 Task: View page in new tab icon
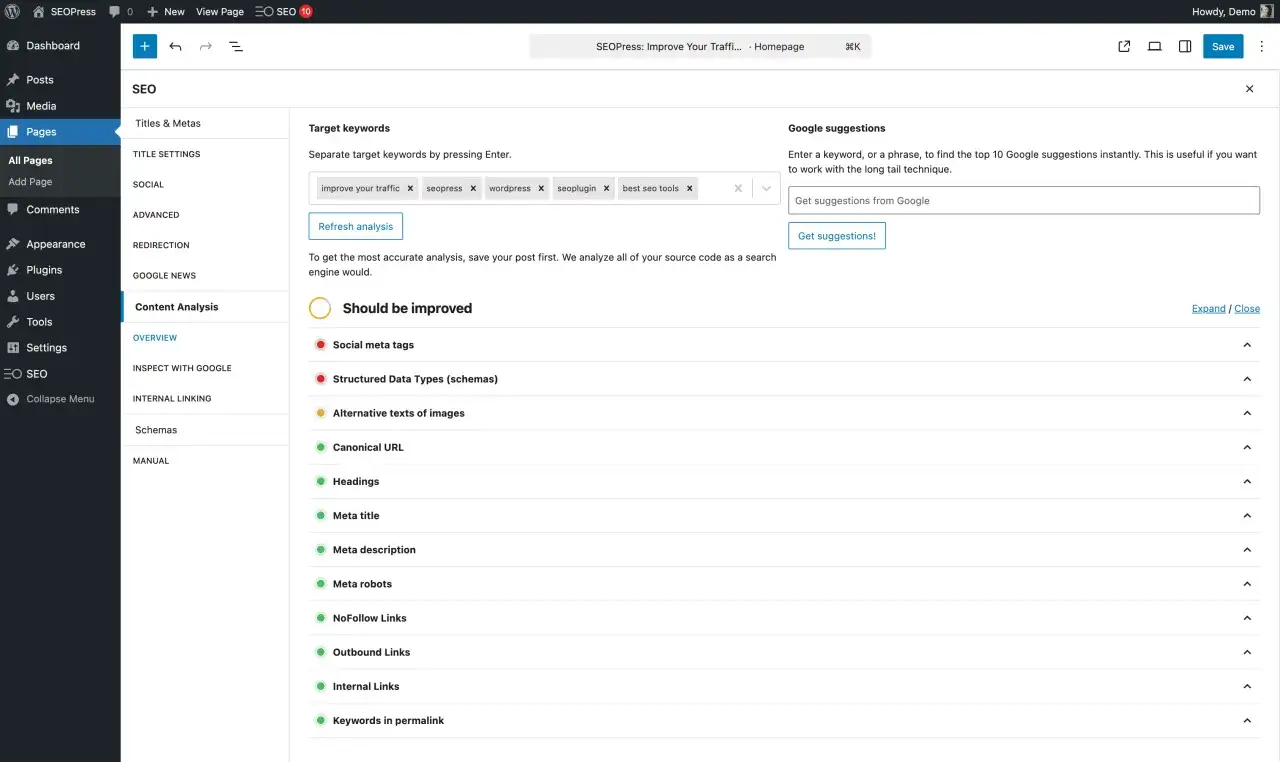coord(1124,46)
